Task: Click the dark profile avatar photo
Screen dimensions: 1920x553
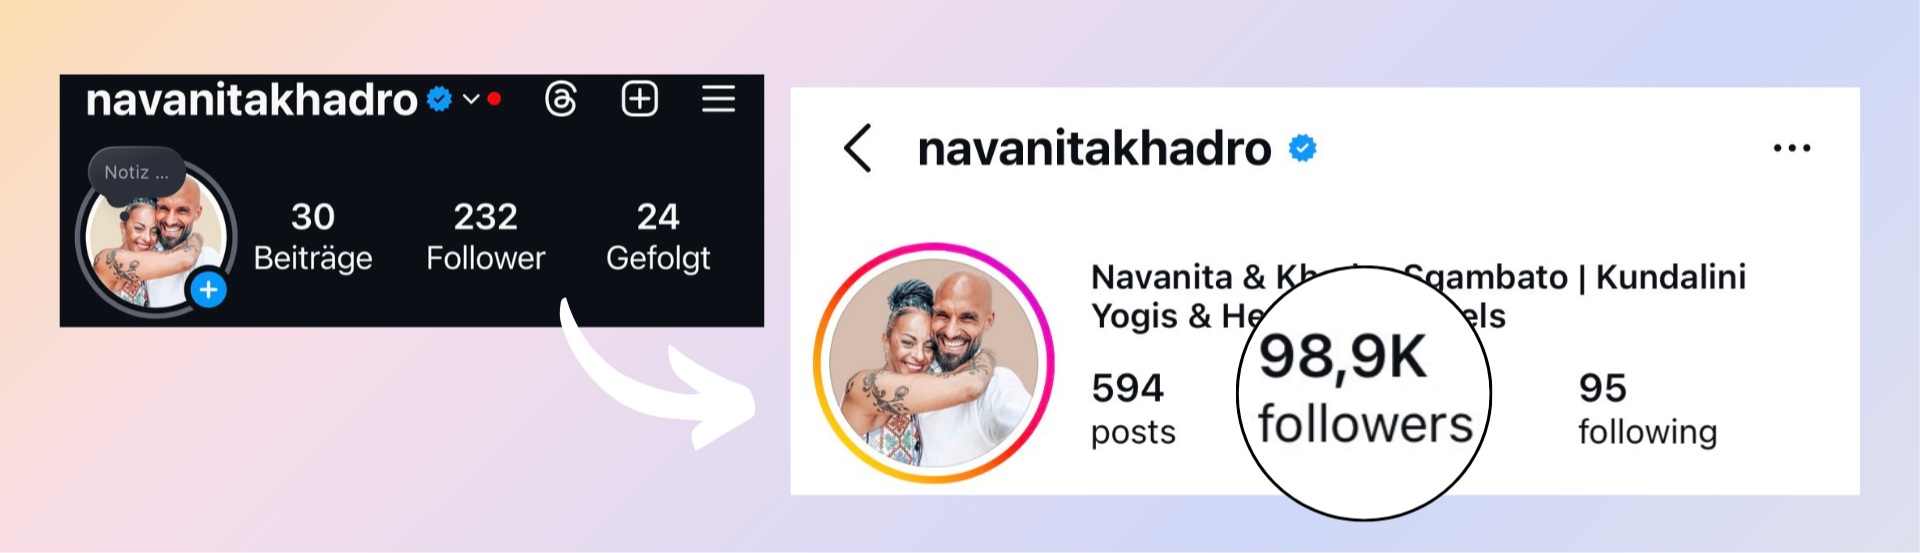Action: (x=156, y=240)
